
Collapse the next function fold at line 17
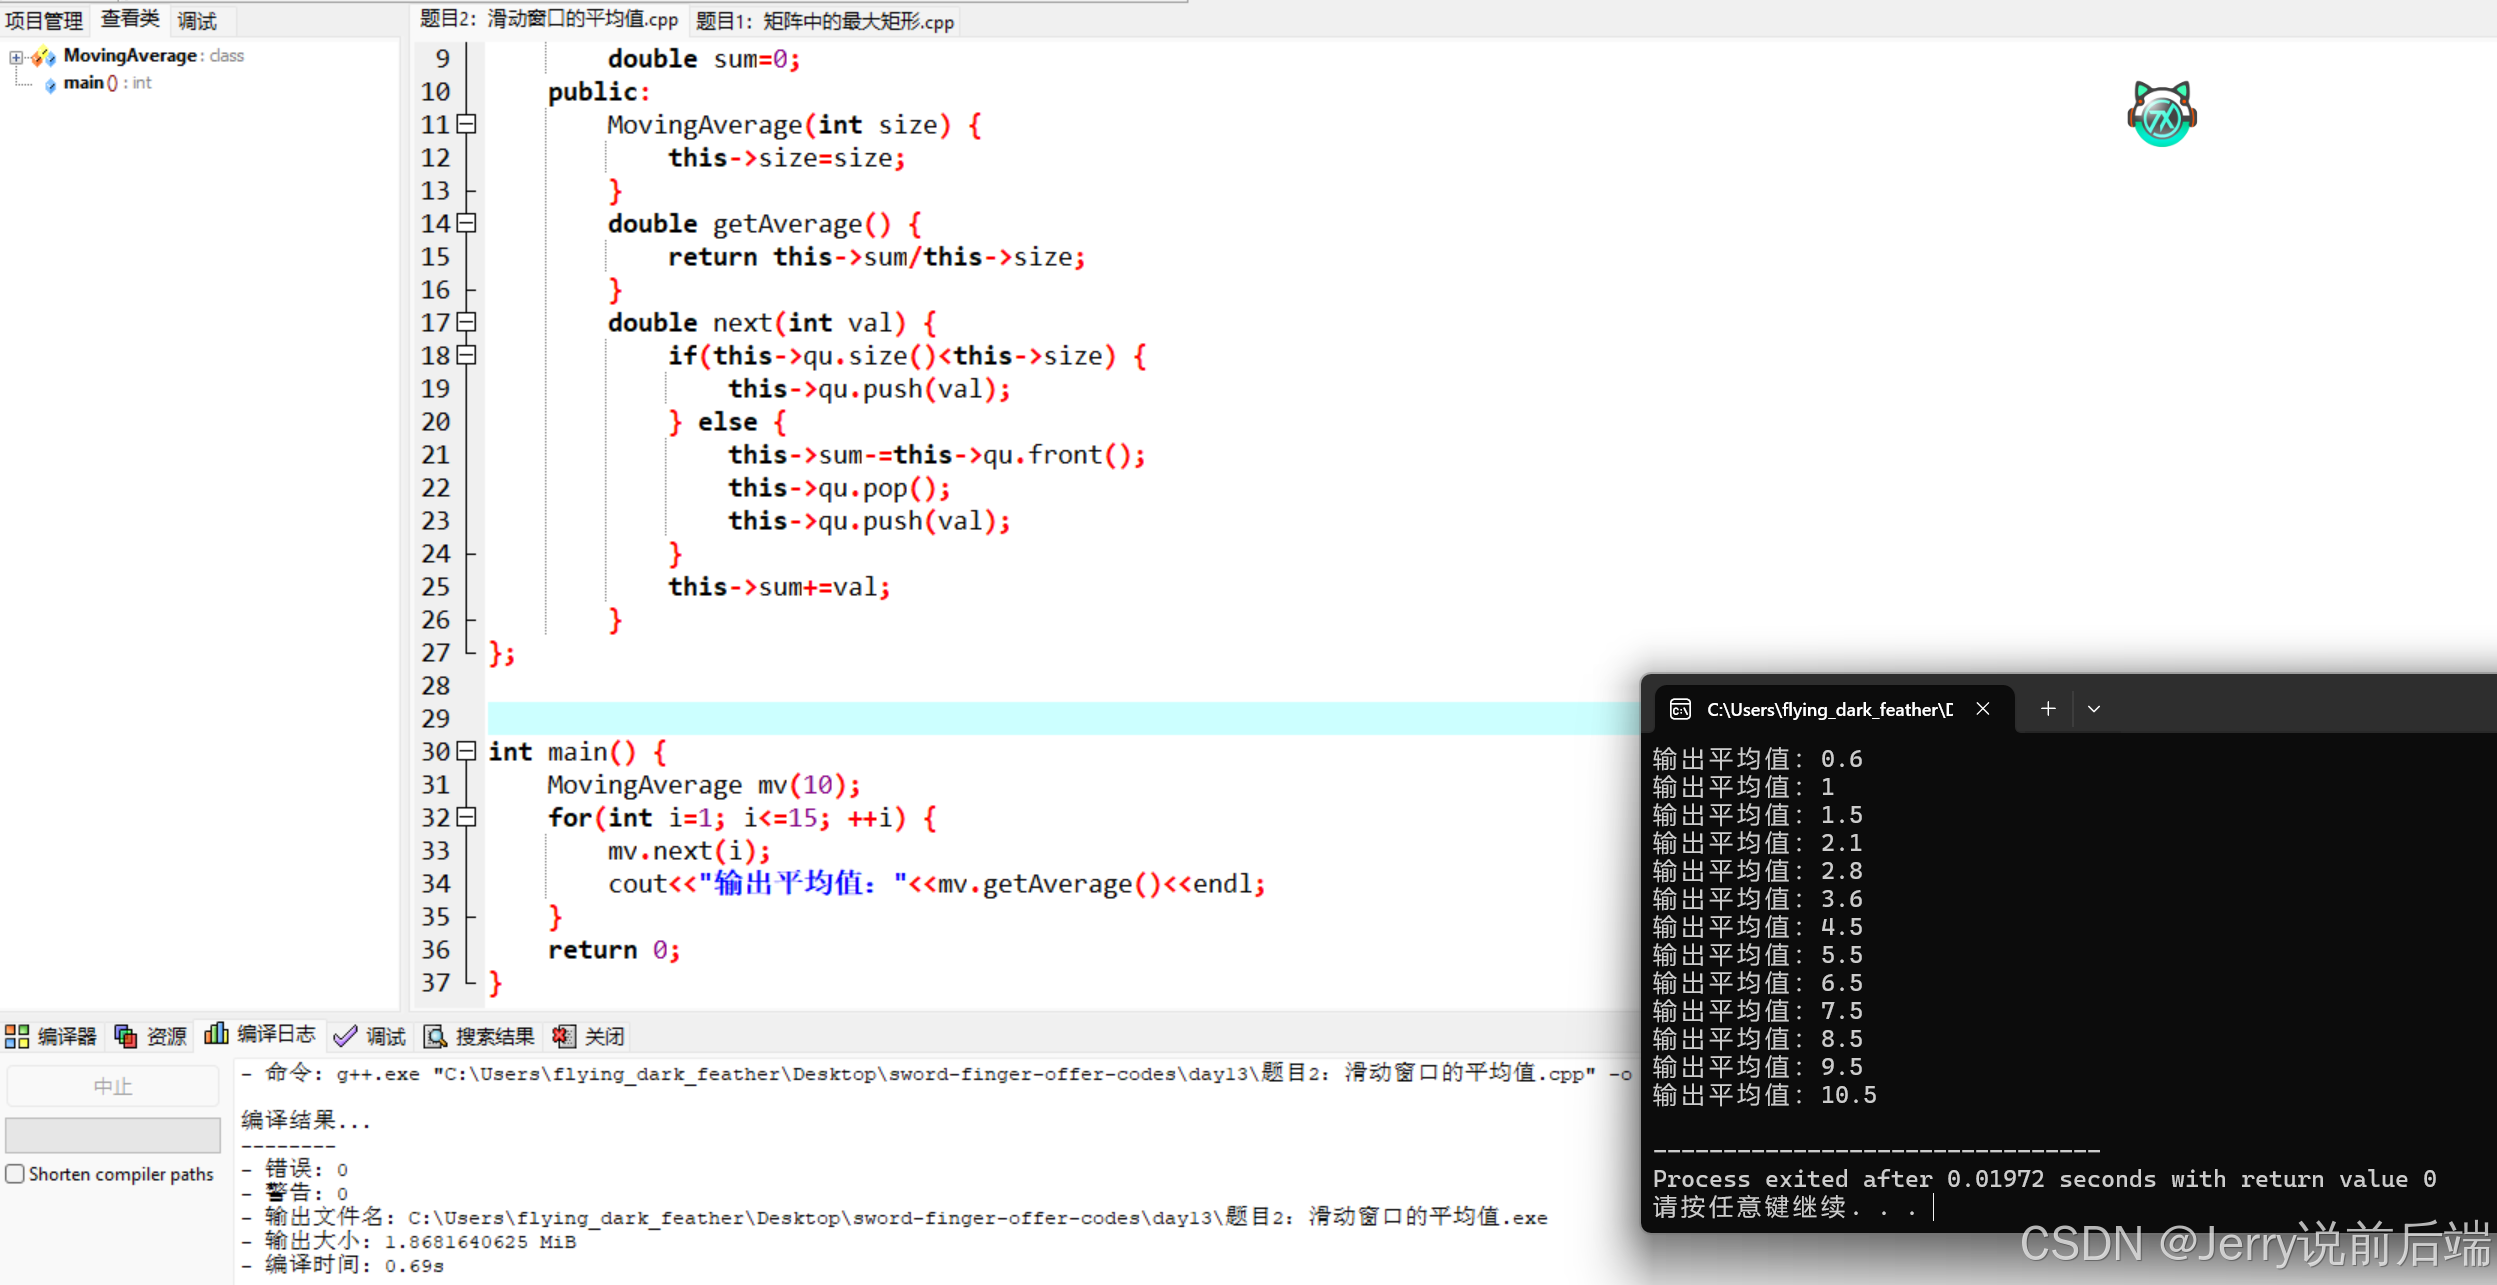466,322
